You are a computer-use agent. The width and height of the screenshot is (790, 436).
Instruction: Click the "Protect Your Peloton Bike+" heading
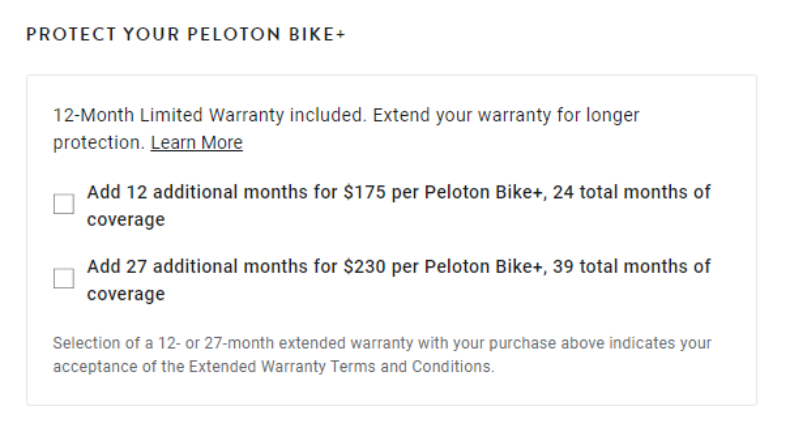(x=185, y=35)
